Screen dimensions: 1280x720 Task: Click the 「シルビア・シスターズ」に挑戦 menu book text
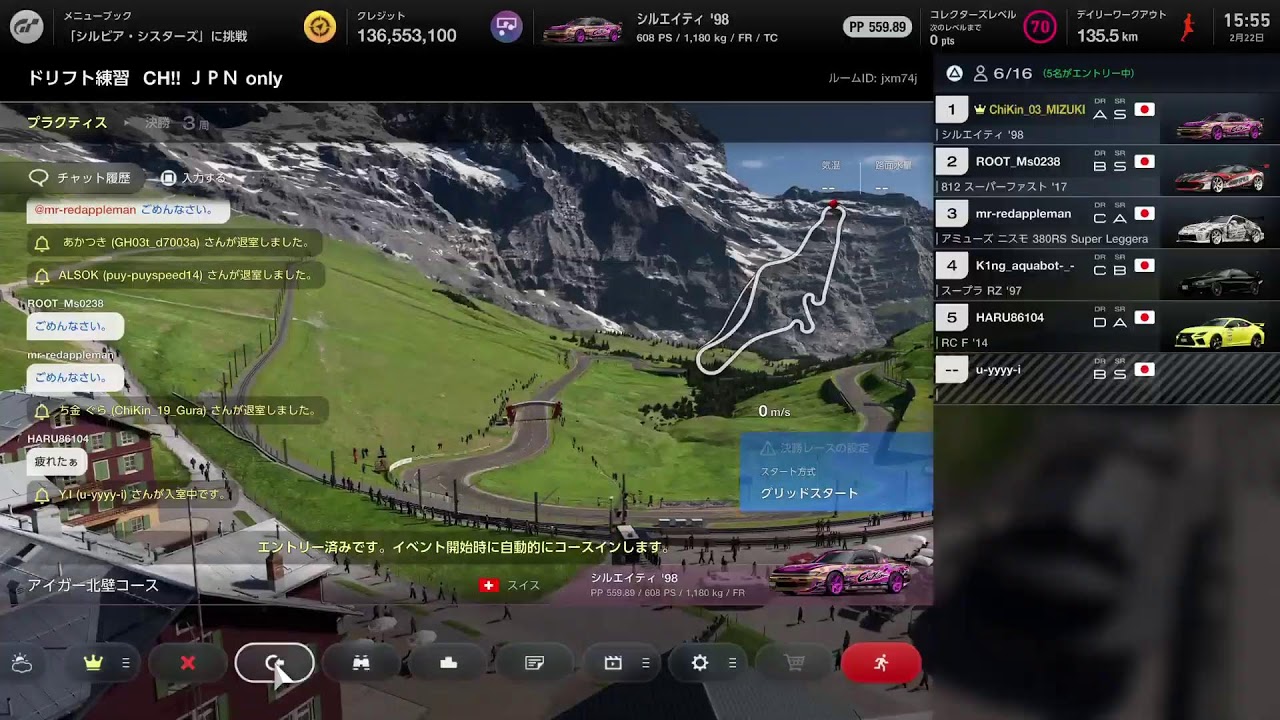pyautogui.click(x=155, y=36)
